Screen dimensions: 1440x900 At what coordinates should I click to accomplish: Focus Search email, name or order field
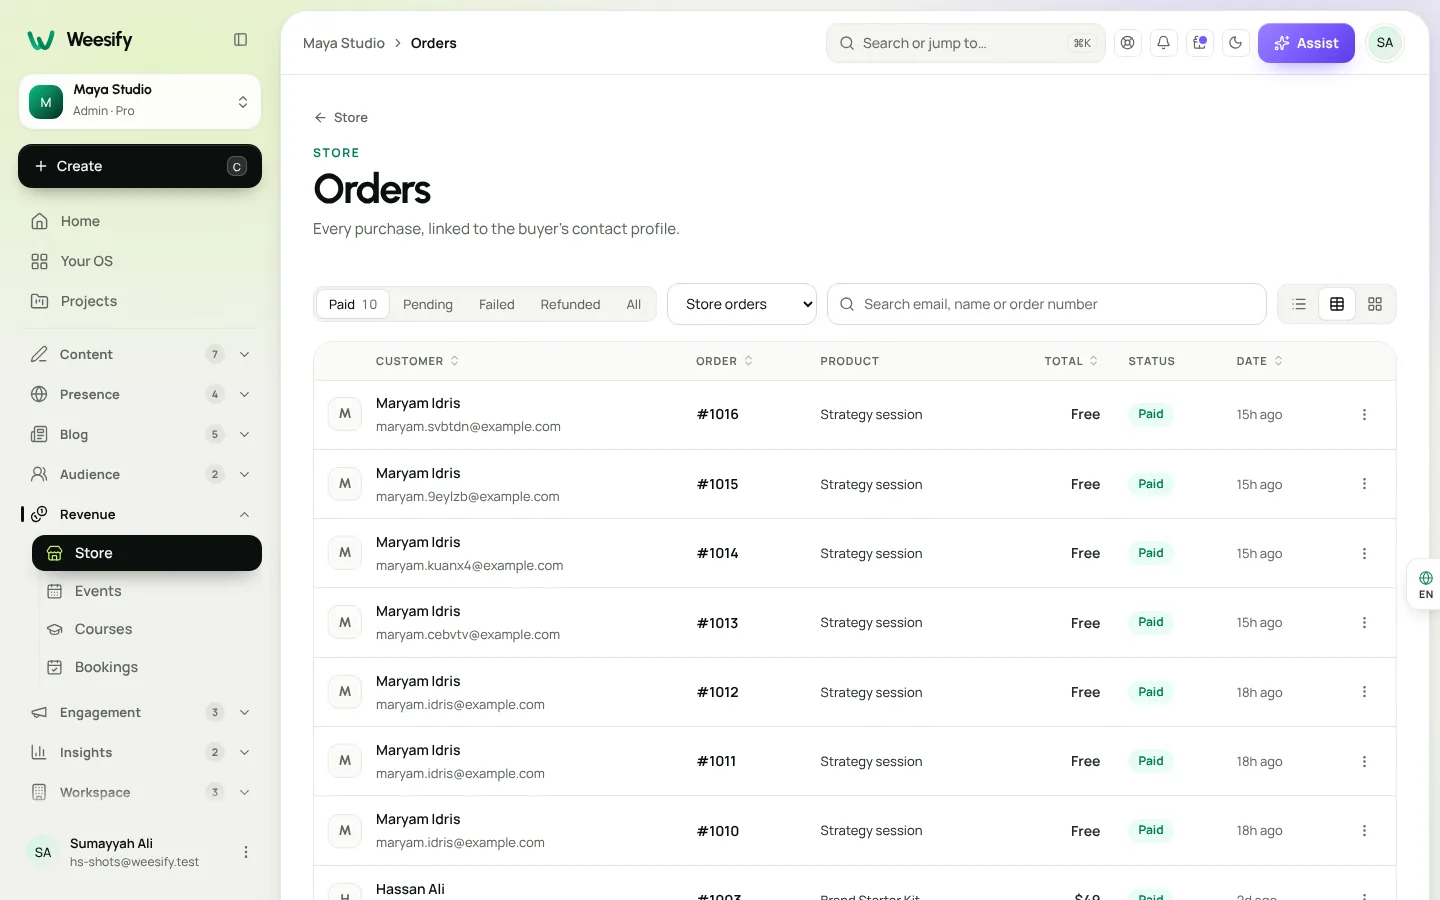click(1047, 304)
